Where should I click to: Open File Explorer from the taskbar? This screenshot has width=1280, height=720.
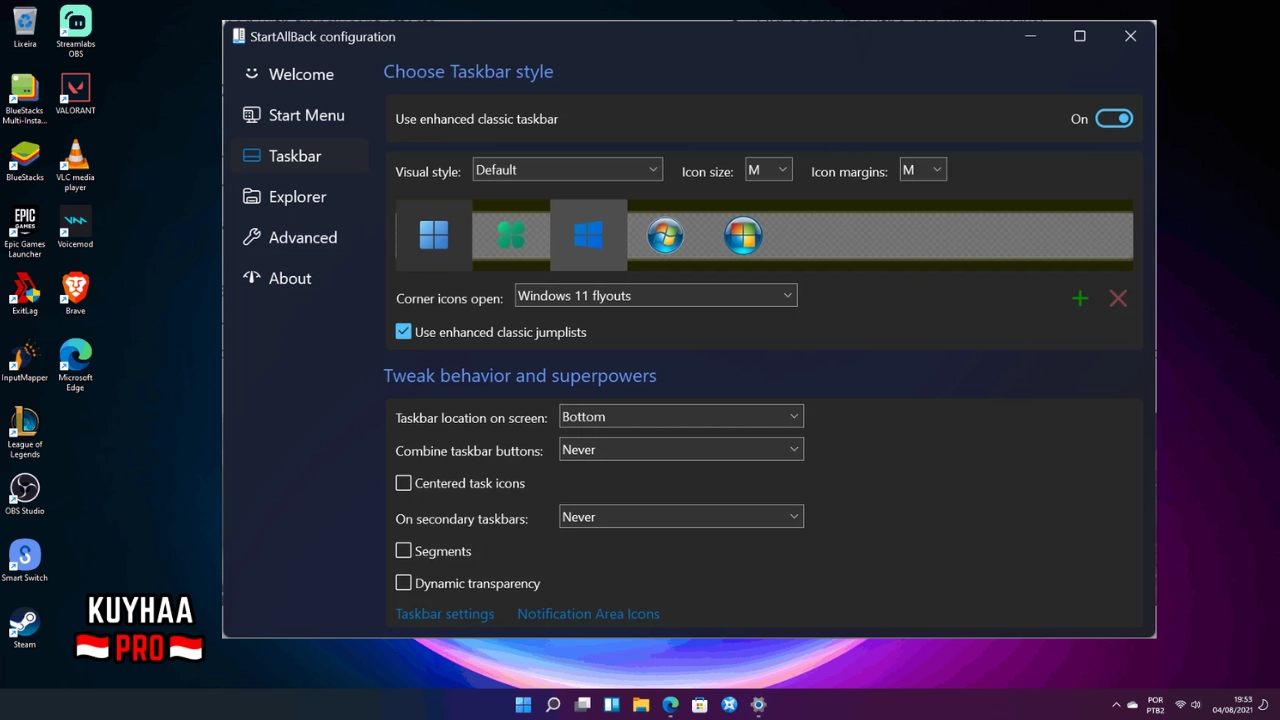641,705
